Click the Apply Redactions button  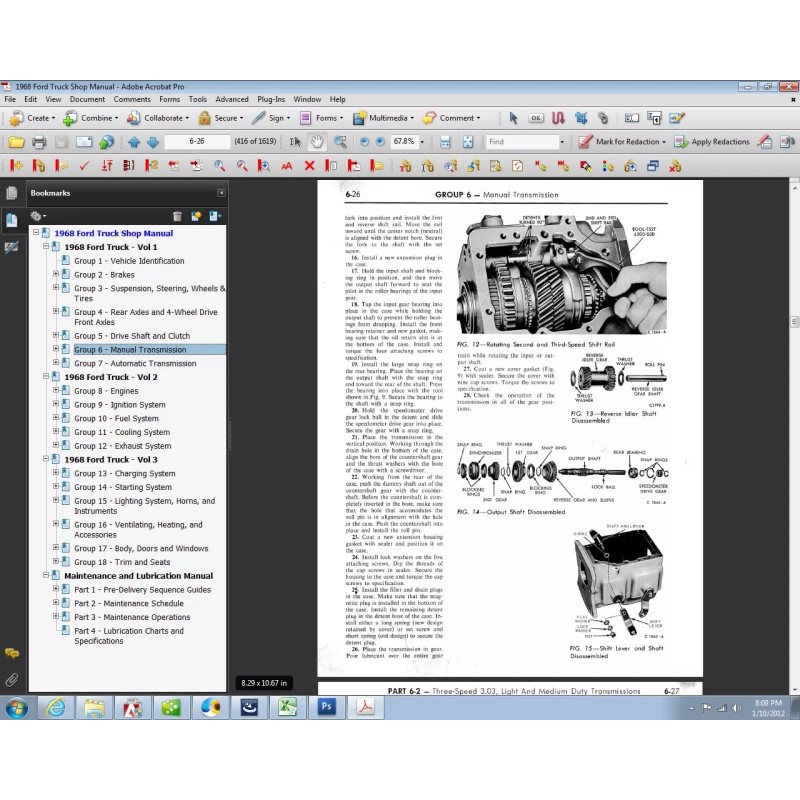tap(713, 142)
